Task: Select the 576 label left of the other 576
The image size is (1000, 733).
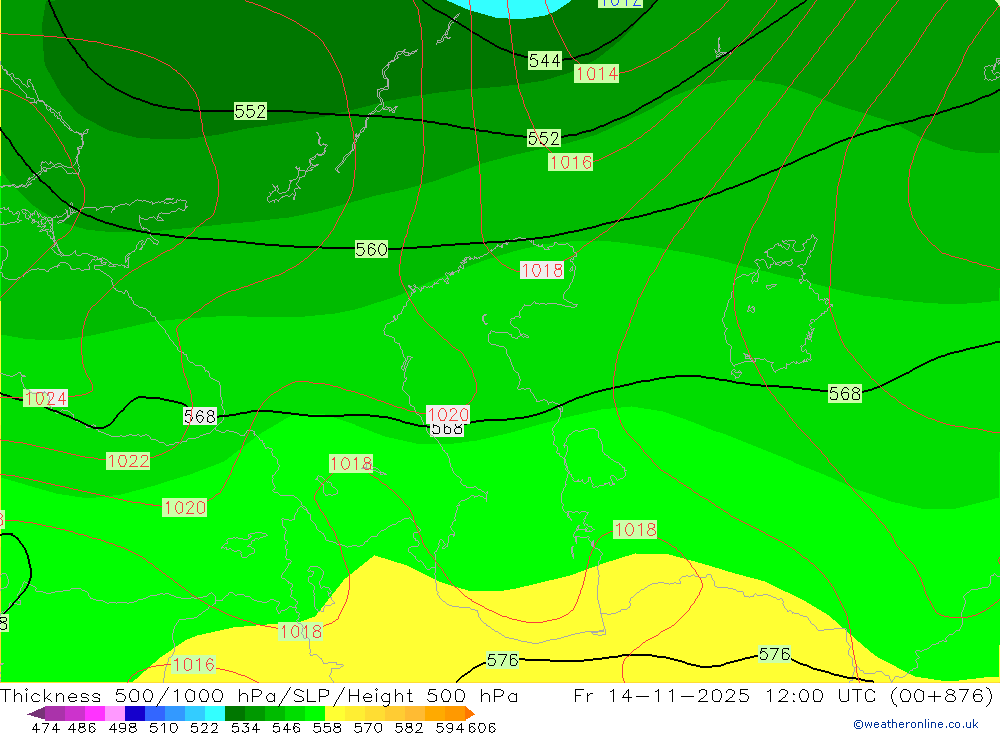Action: 503,660
